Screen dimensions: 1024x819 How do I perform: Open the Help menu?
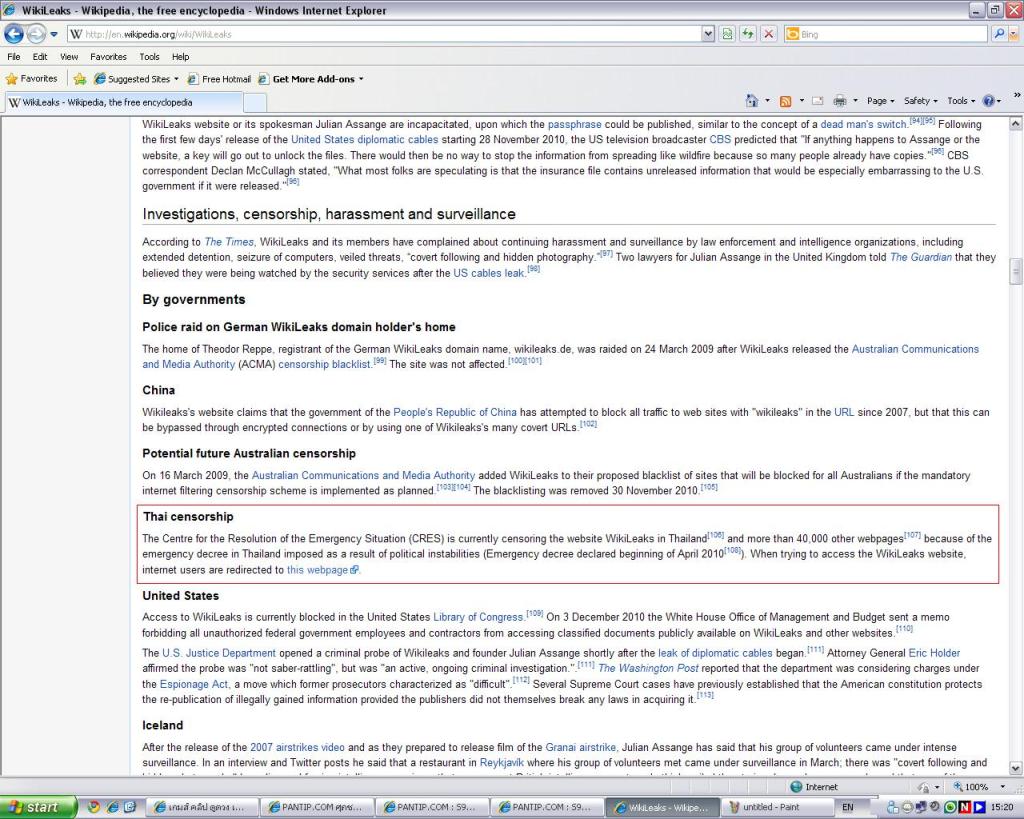click(x=180, y=57)
